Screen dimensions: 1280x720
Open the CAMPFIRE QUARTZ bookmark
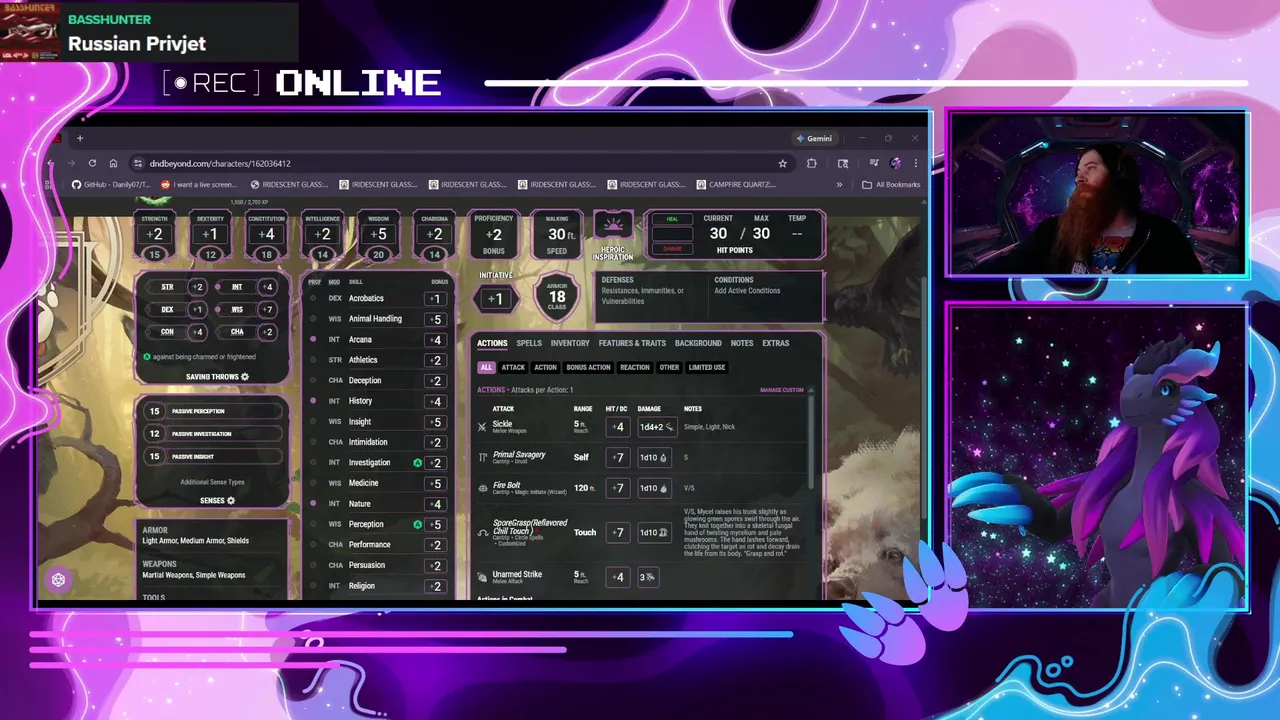(736, 184)
